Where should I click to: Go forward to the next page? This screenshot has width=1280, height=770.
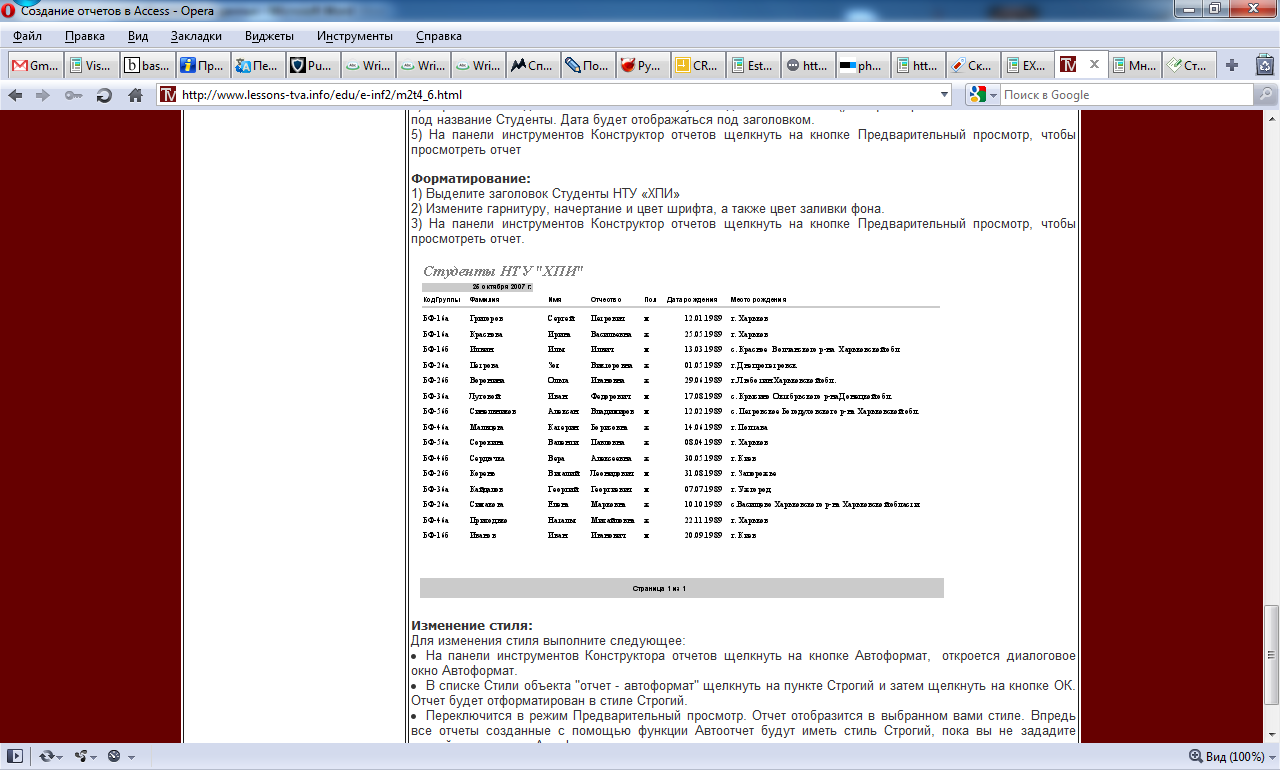click(43, 95)
